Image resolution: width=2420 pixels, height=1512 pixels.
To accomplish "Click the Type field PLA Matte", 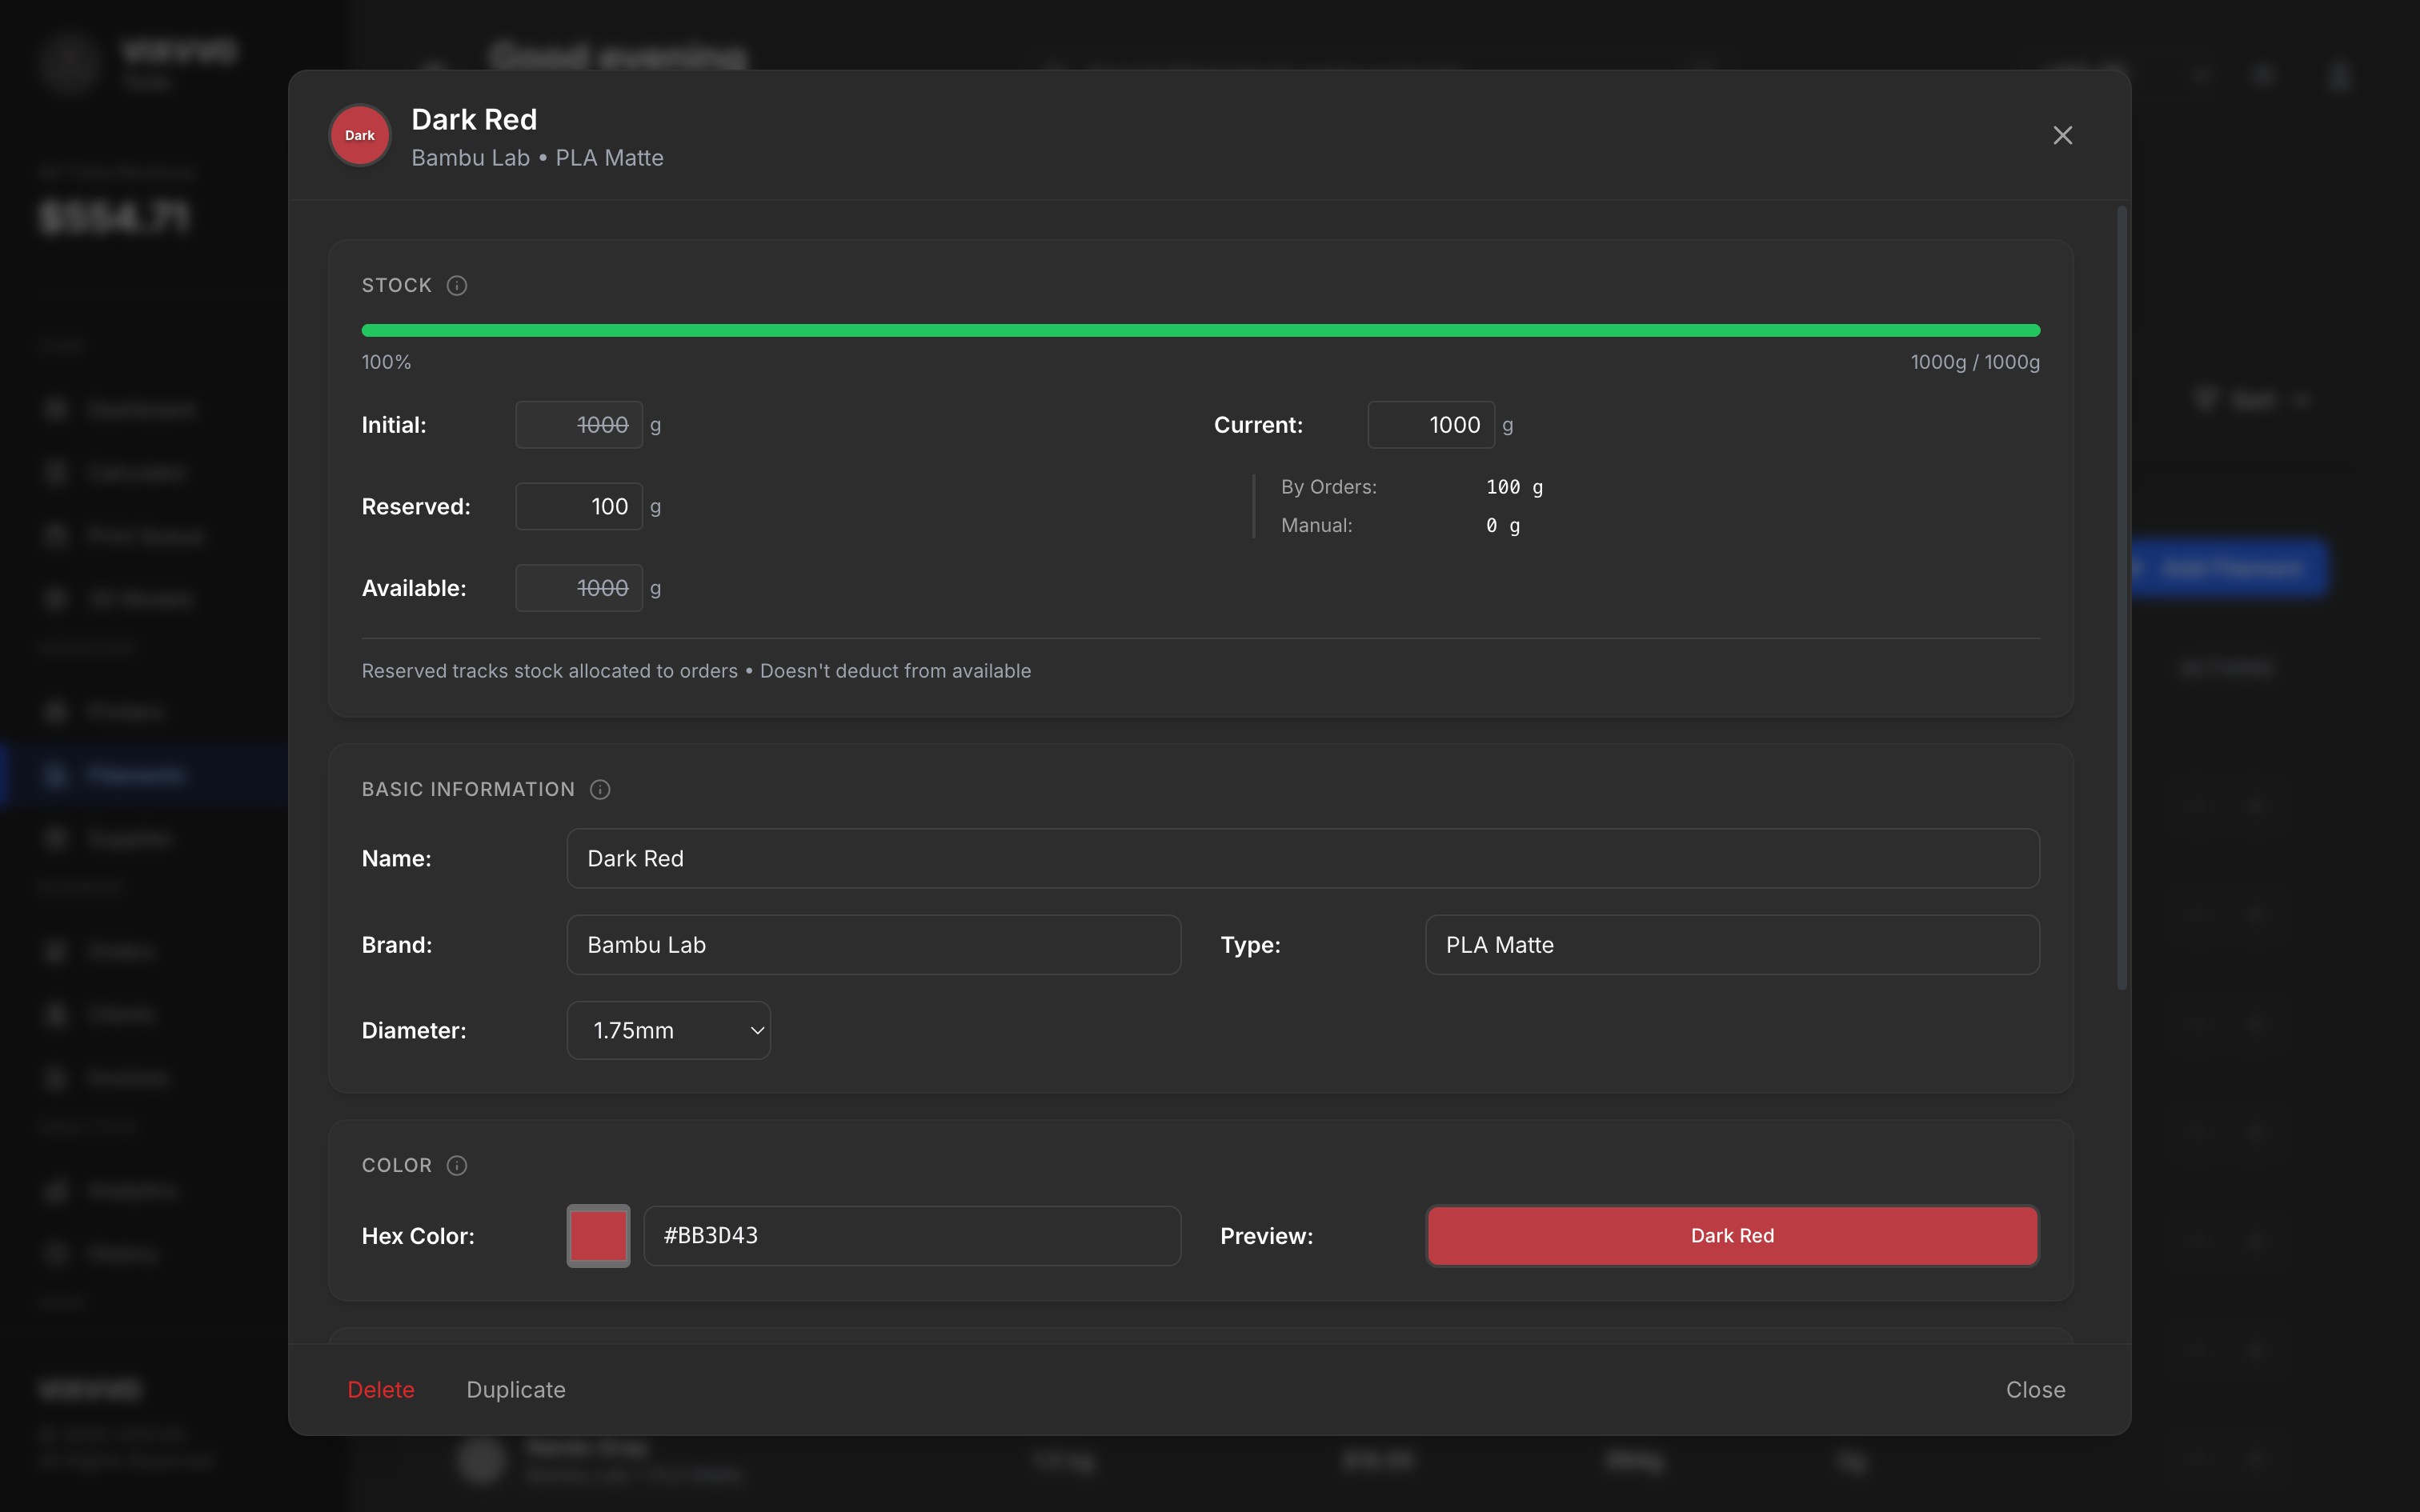I will click(1731, 945).
